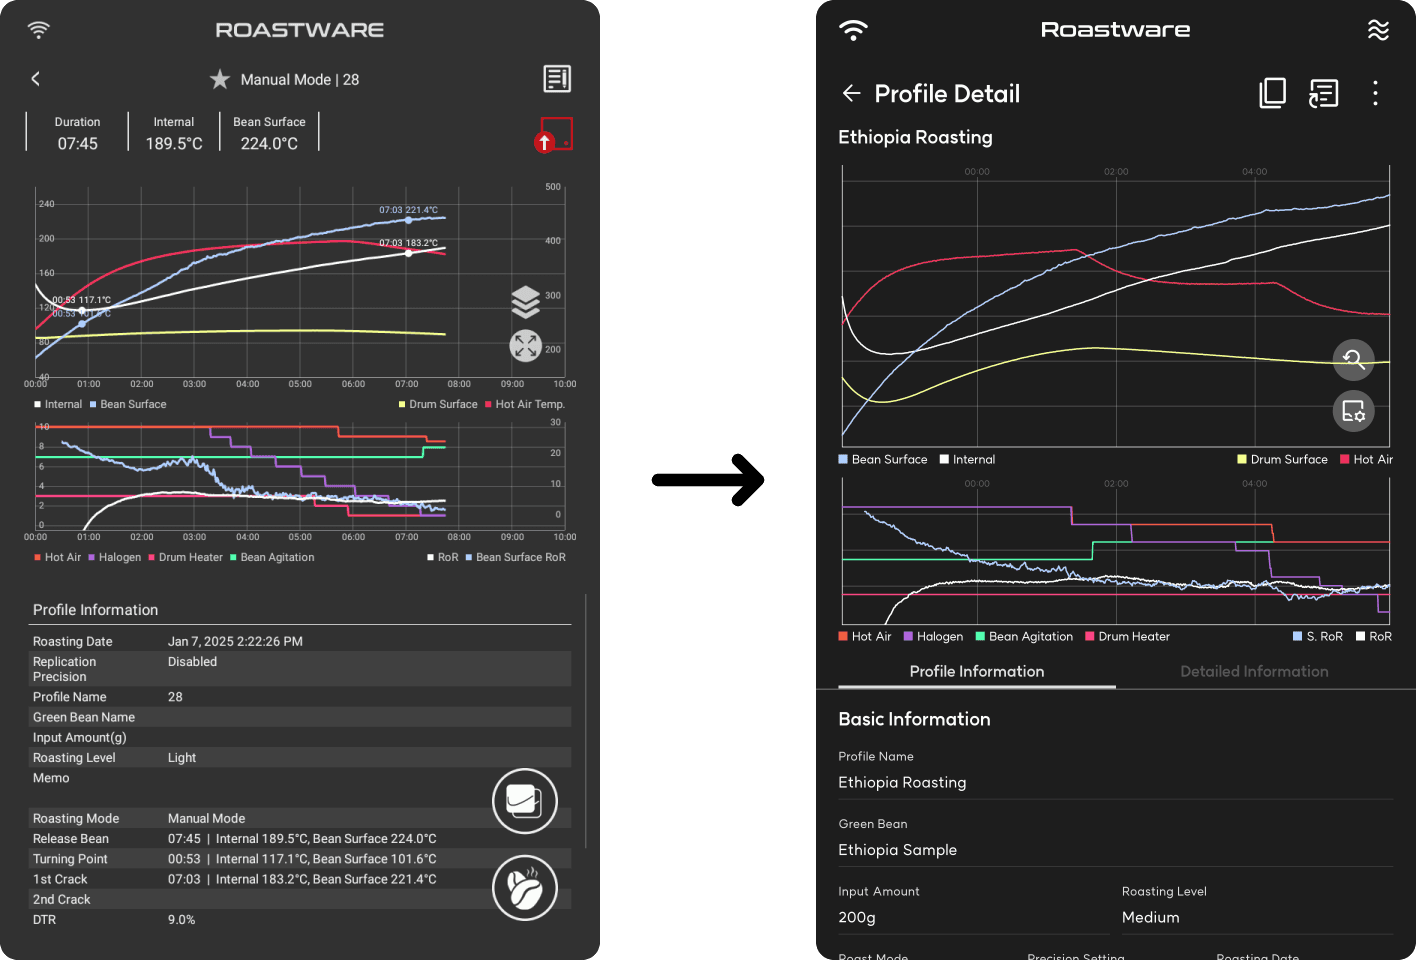
Task: Click the Profile Name field Ethiopia Roasting
Action: click(1116, 782)
